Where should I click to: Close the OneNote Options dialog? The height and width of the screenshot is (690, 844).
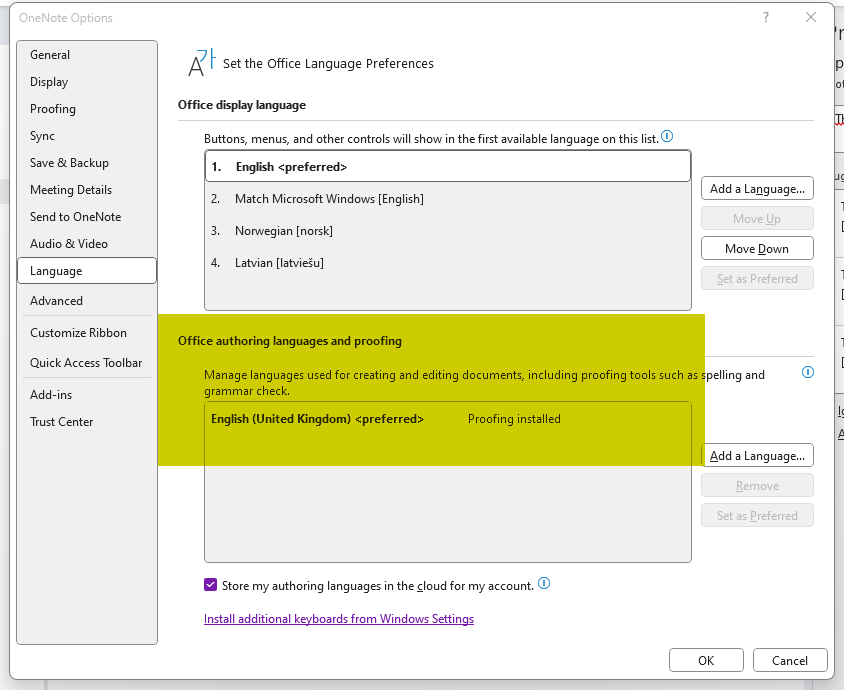click(x=811, y=17)
